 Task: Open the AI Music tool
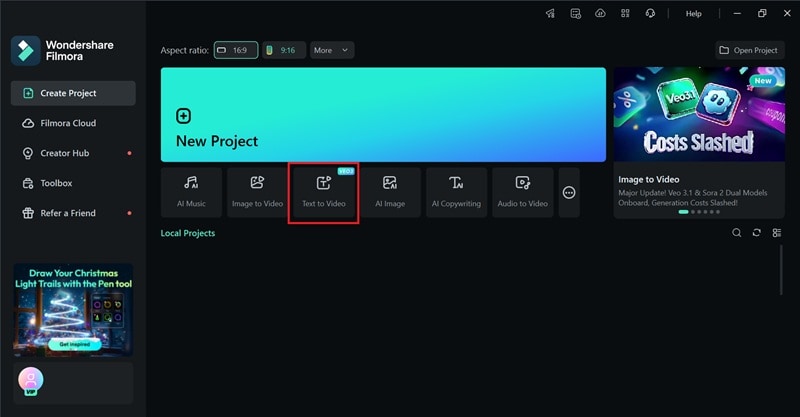(x=191, y=192)
